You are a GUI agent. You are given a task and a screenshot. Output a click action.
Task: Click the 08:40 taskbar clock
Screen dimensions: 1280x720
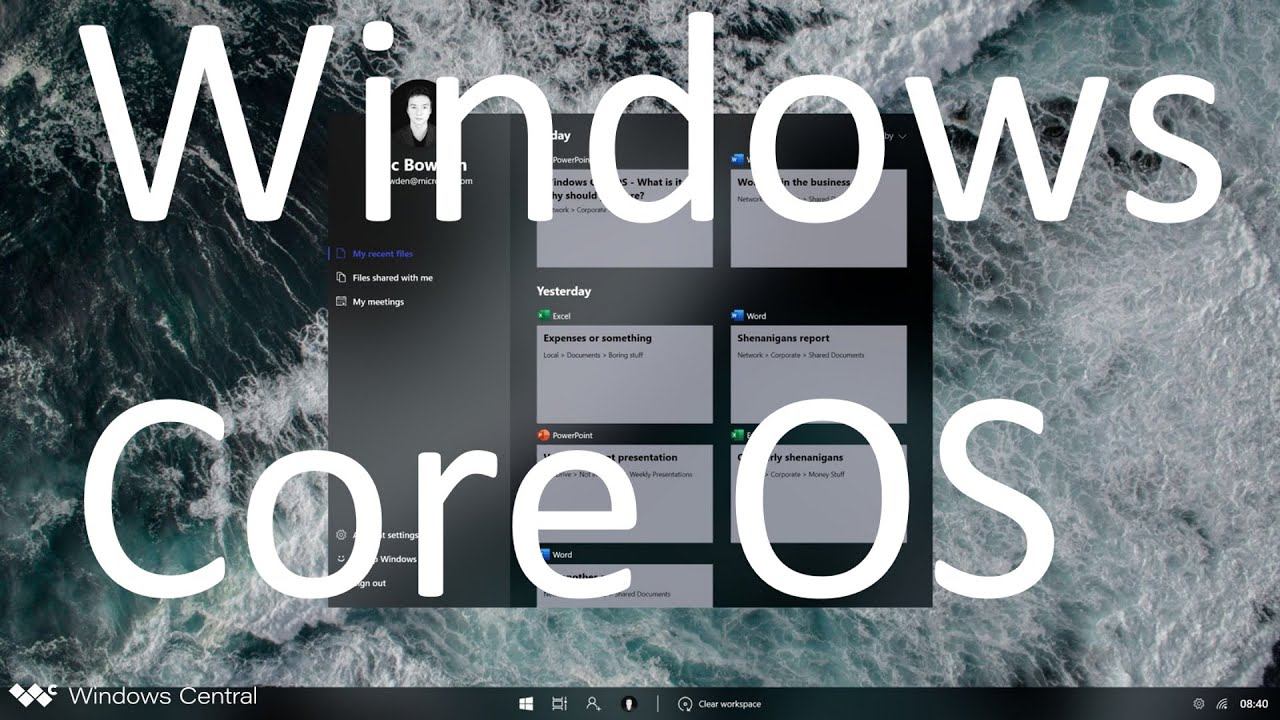(1254, 704)
